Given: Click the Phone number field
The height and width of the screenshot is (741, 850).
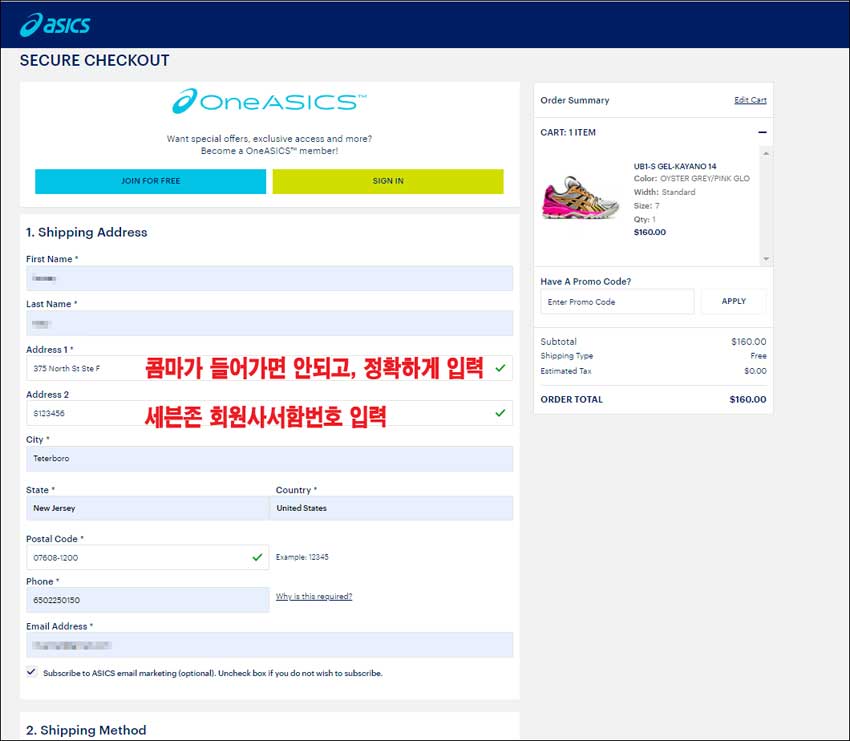Looking at the screenshot, I should [147, 600].
